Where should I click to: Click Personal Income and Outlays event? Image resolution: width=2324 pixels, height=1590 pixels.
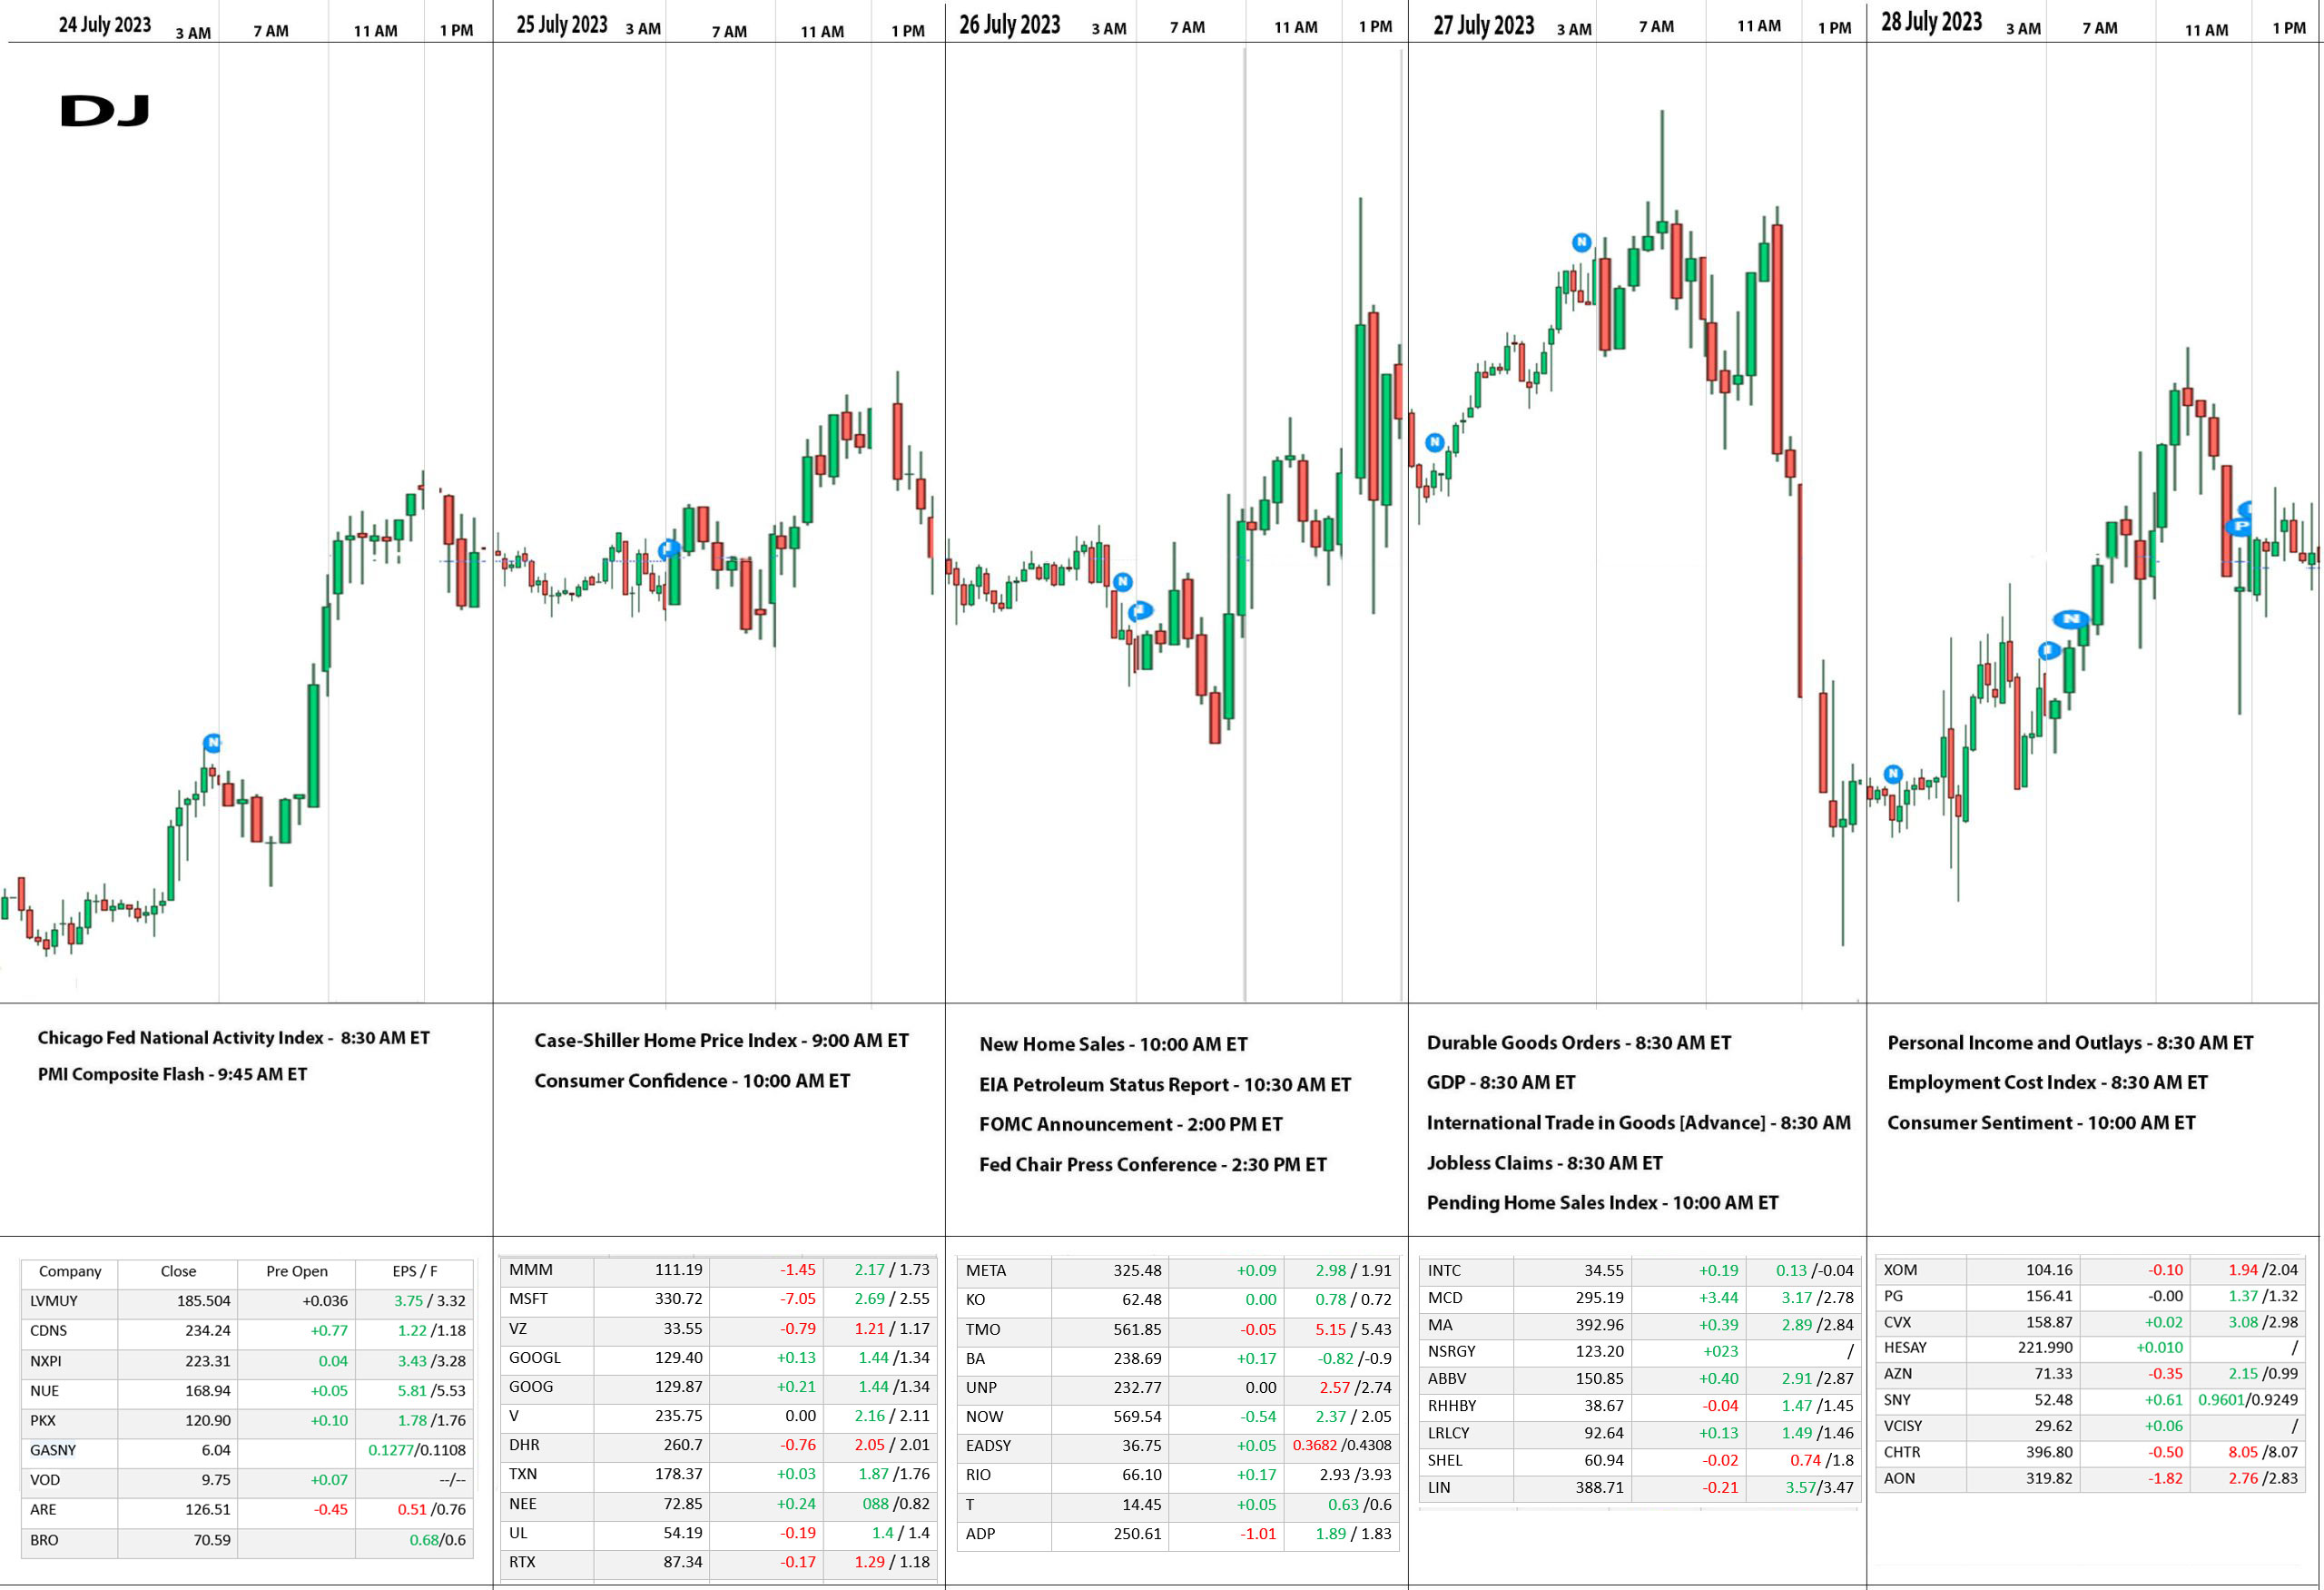coord(2070,1043)
